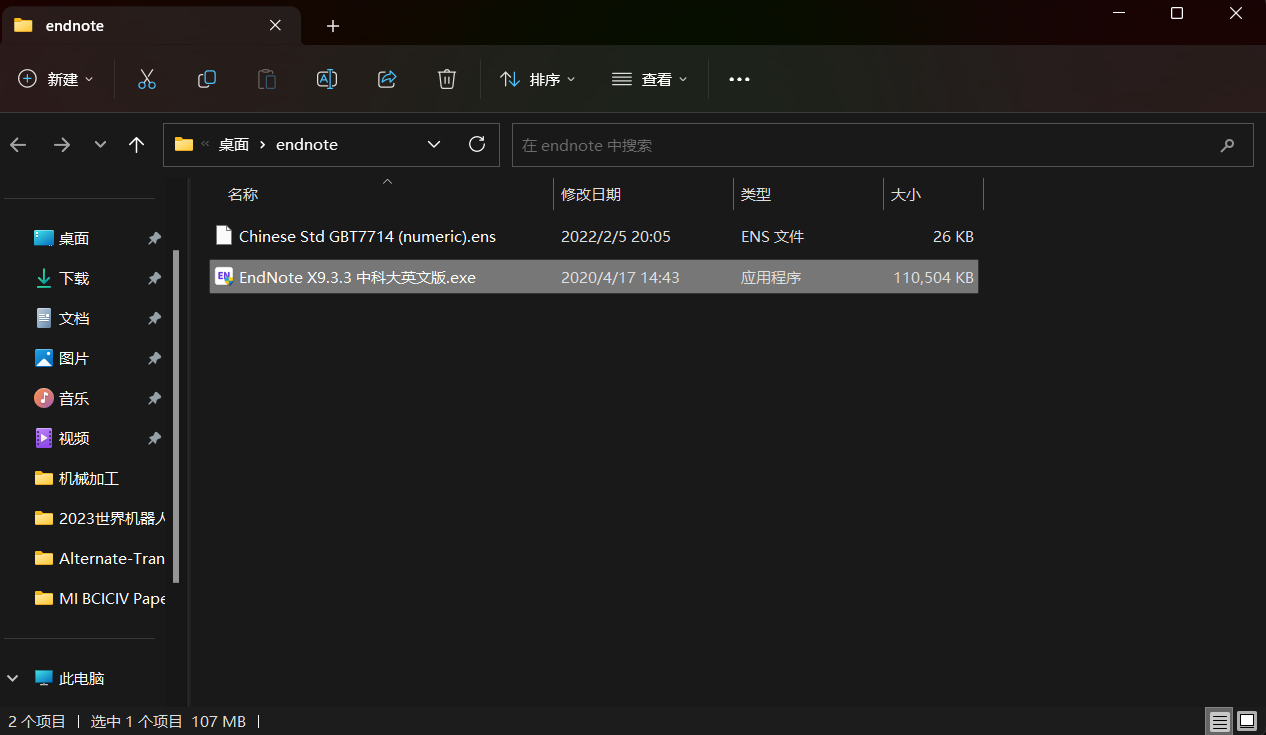This screenshot has height=735, width=1266.
Task: Click the EndNote exe file icon
Action: tap(224, 277)
